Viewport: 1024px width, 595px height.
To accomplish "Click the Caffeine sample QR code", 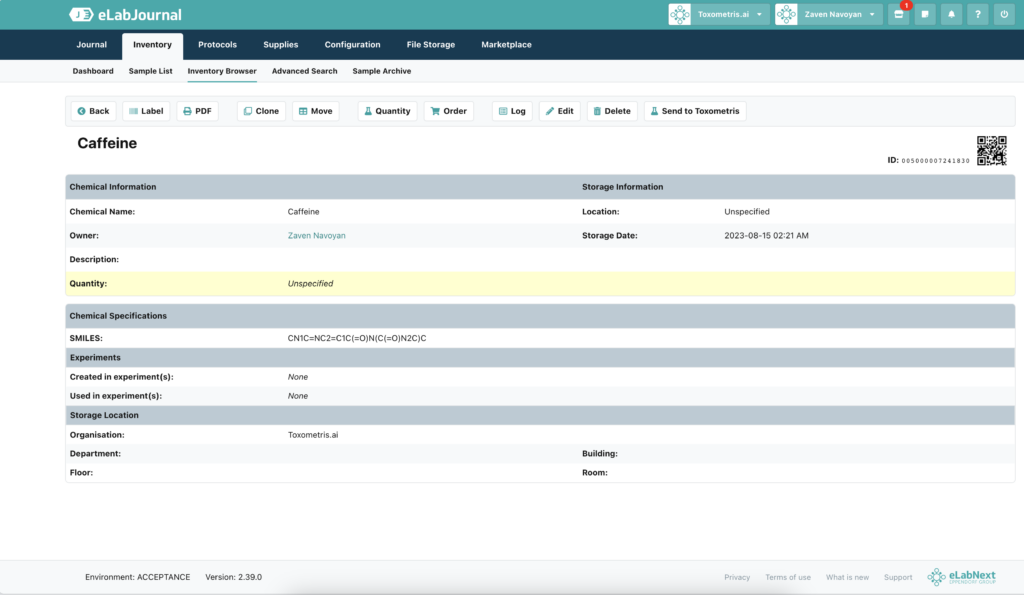I will pyautogui.click(x=991, y=151).
